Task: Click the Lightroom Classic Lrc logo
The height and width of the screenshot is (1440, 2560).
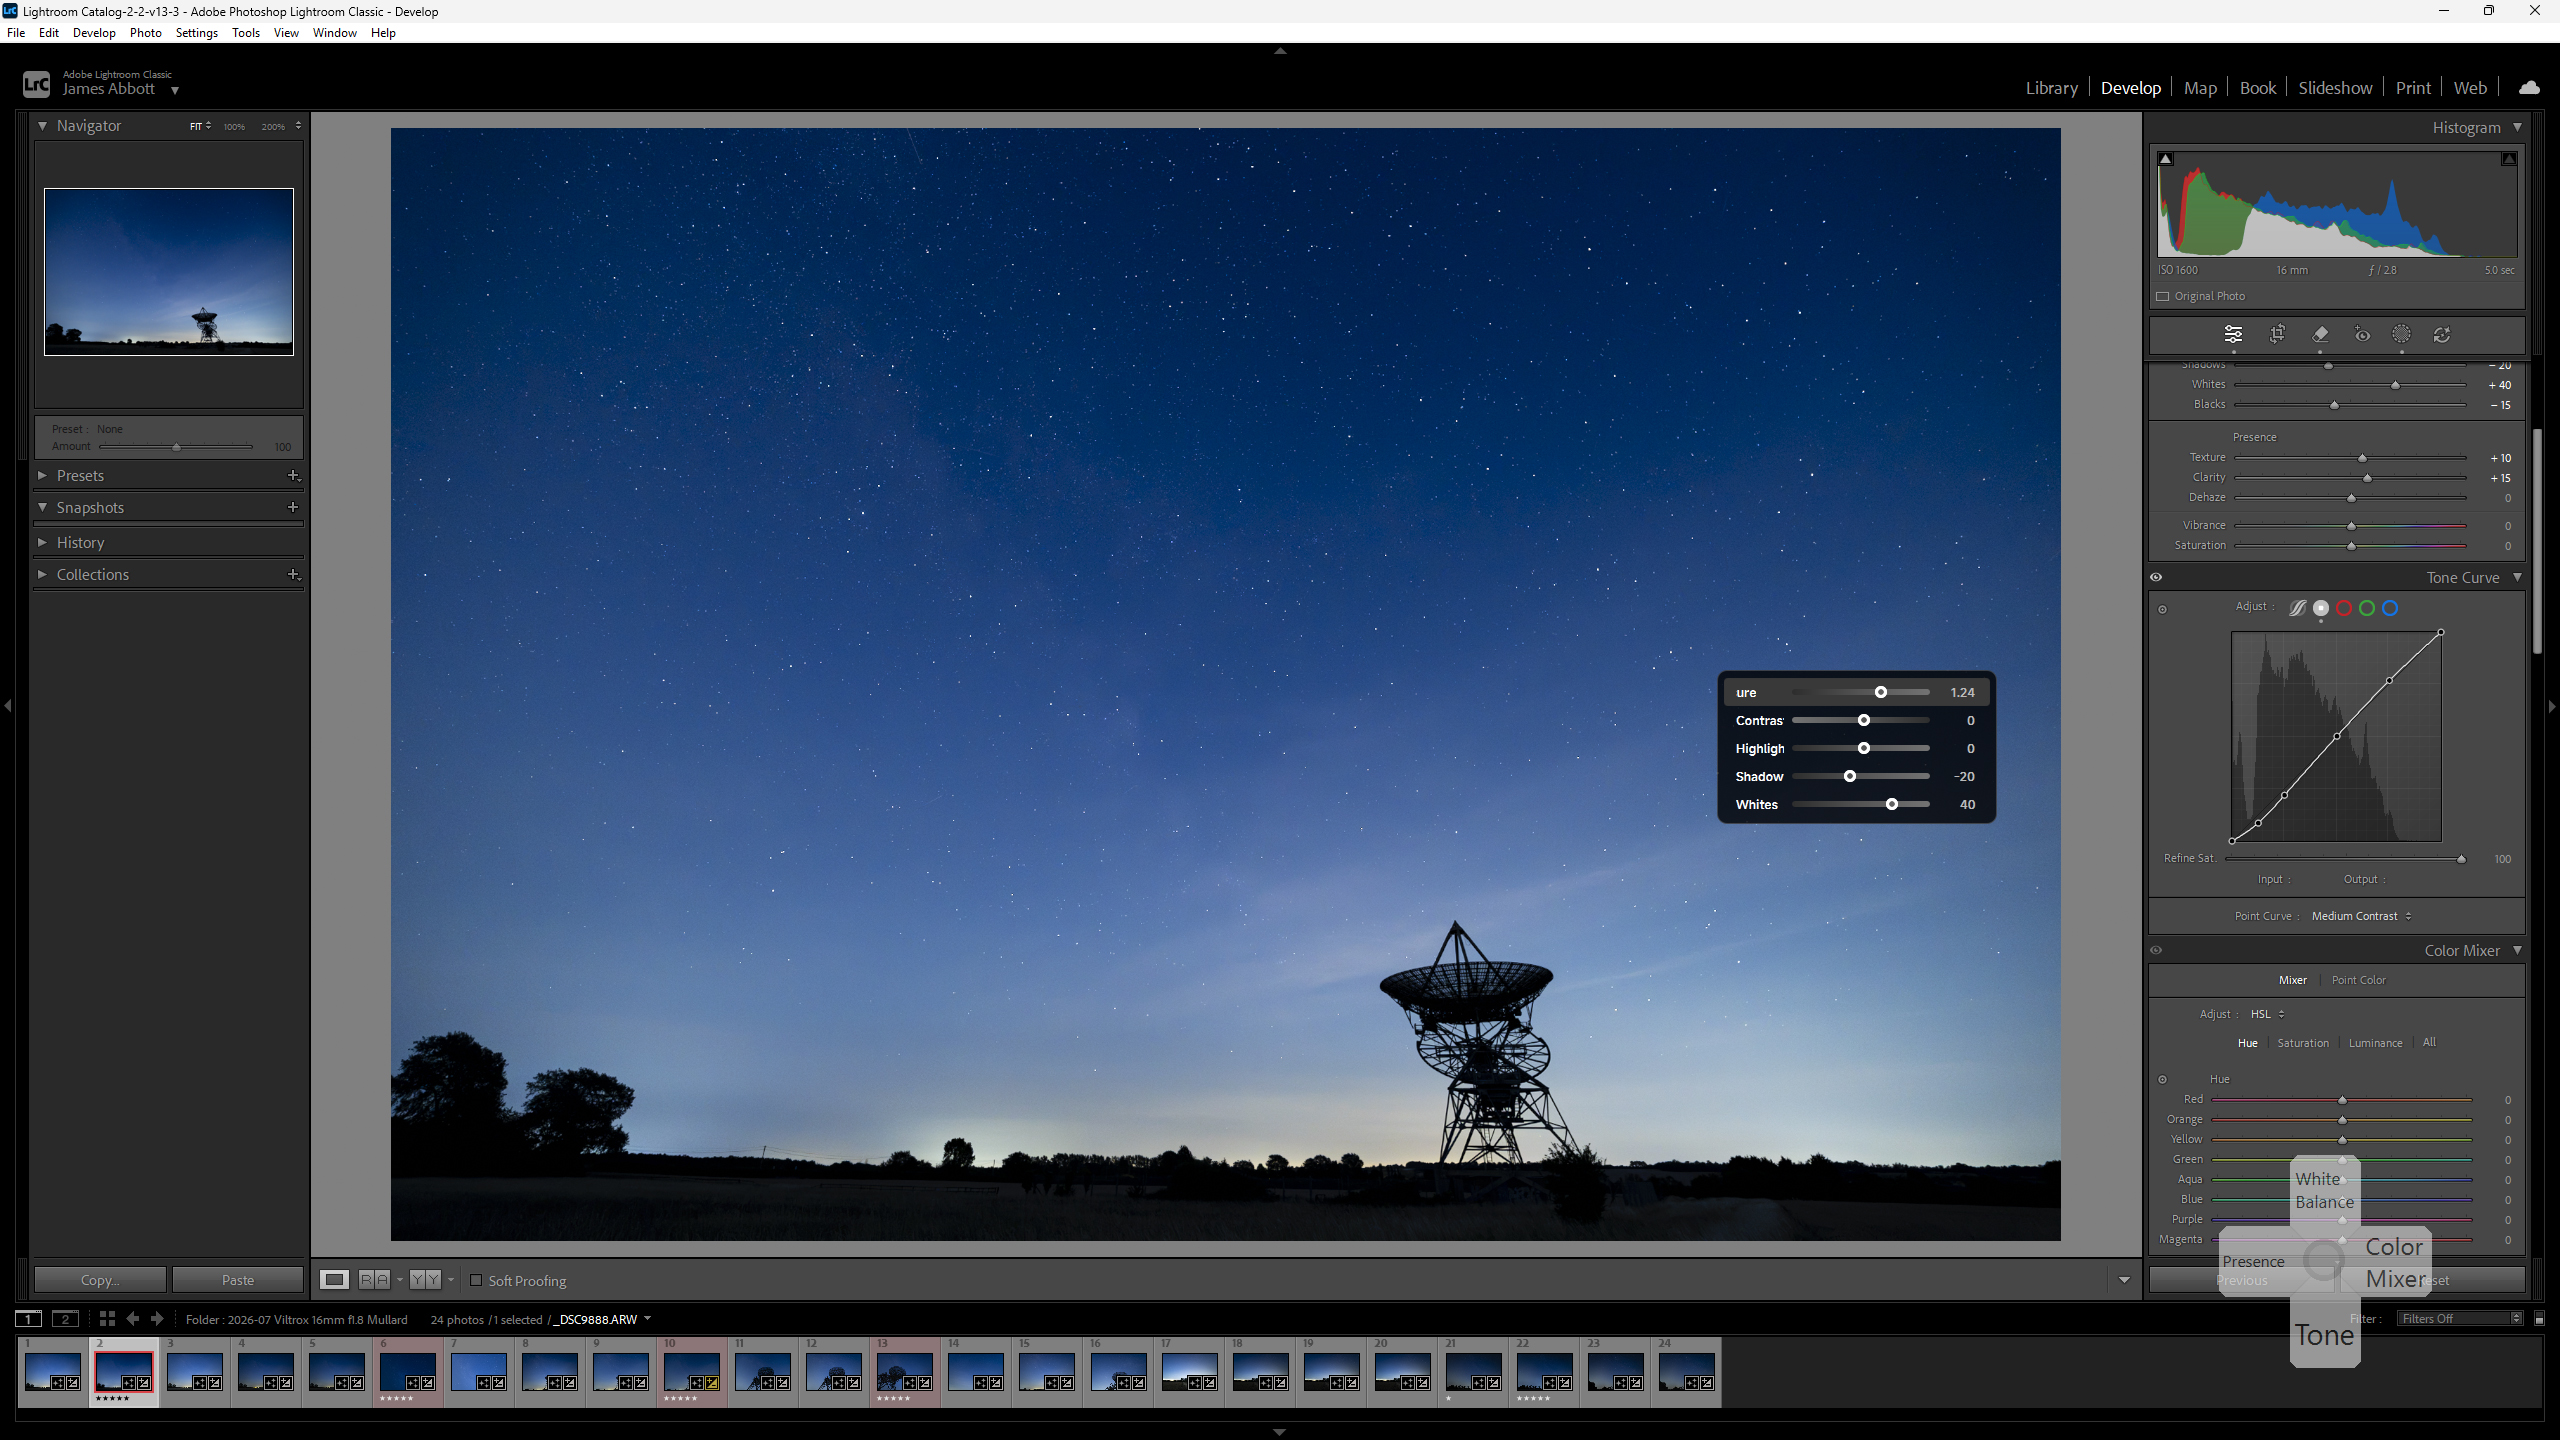Action: point(36,84)
